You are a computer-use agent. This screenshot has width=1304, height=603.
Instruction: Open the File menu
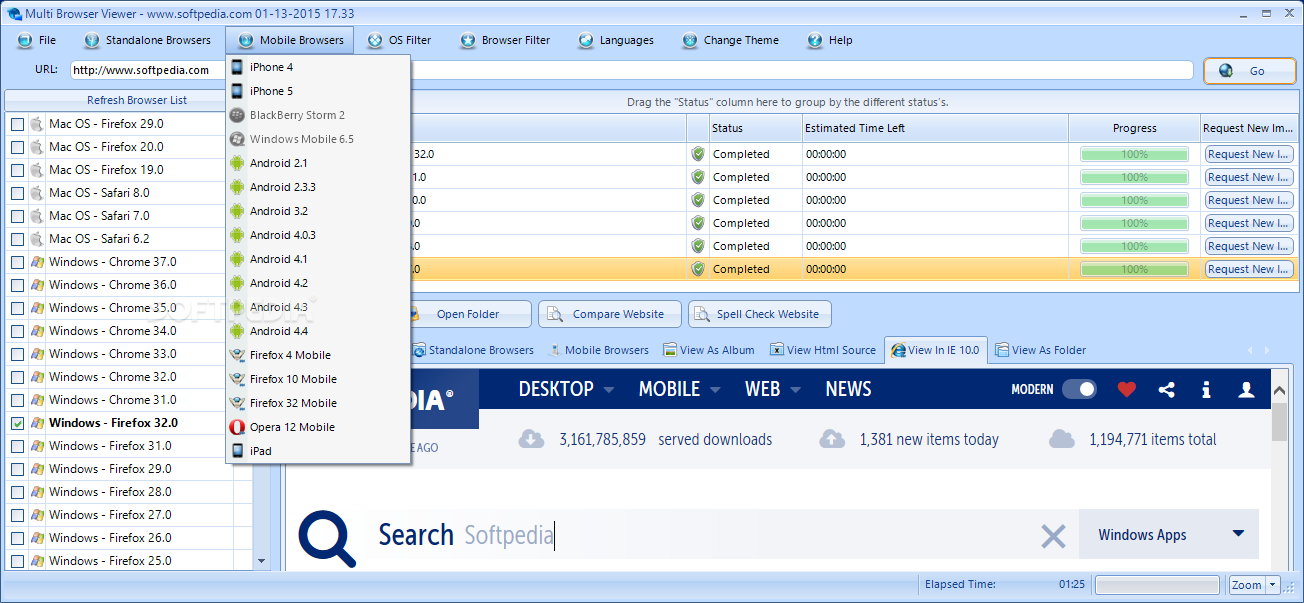[x=37, y=40]
